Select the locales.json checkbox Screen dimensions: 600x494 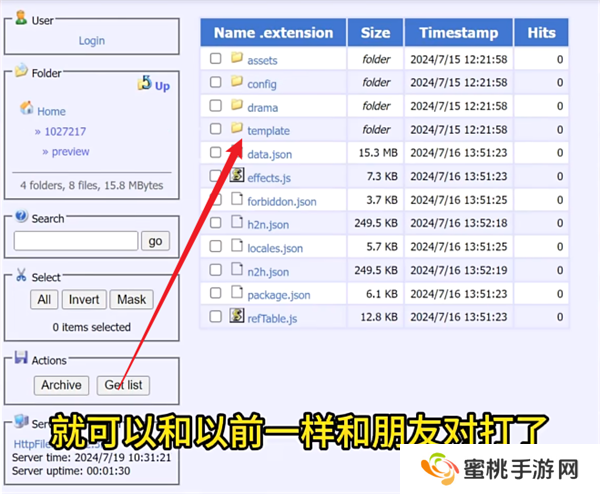215,247
